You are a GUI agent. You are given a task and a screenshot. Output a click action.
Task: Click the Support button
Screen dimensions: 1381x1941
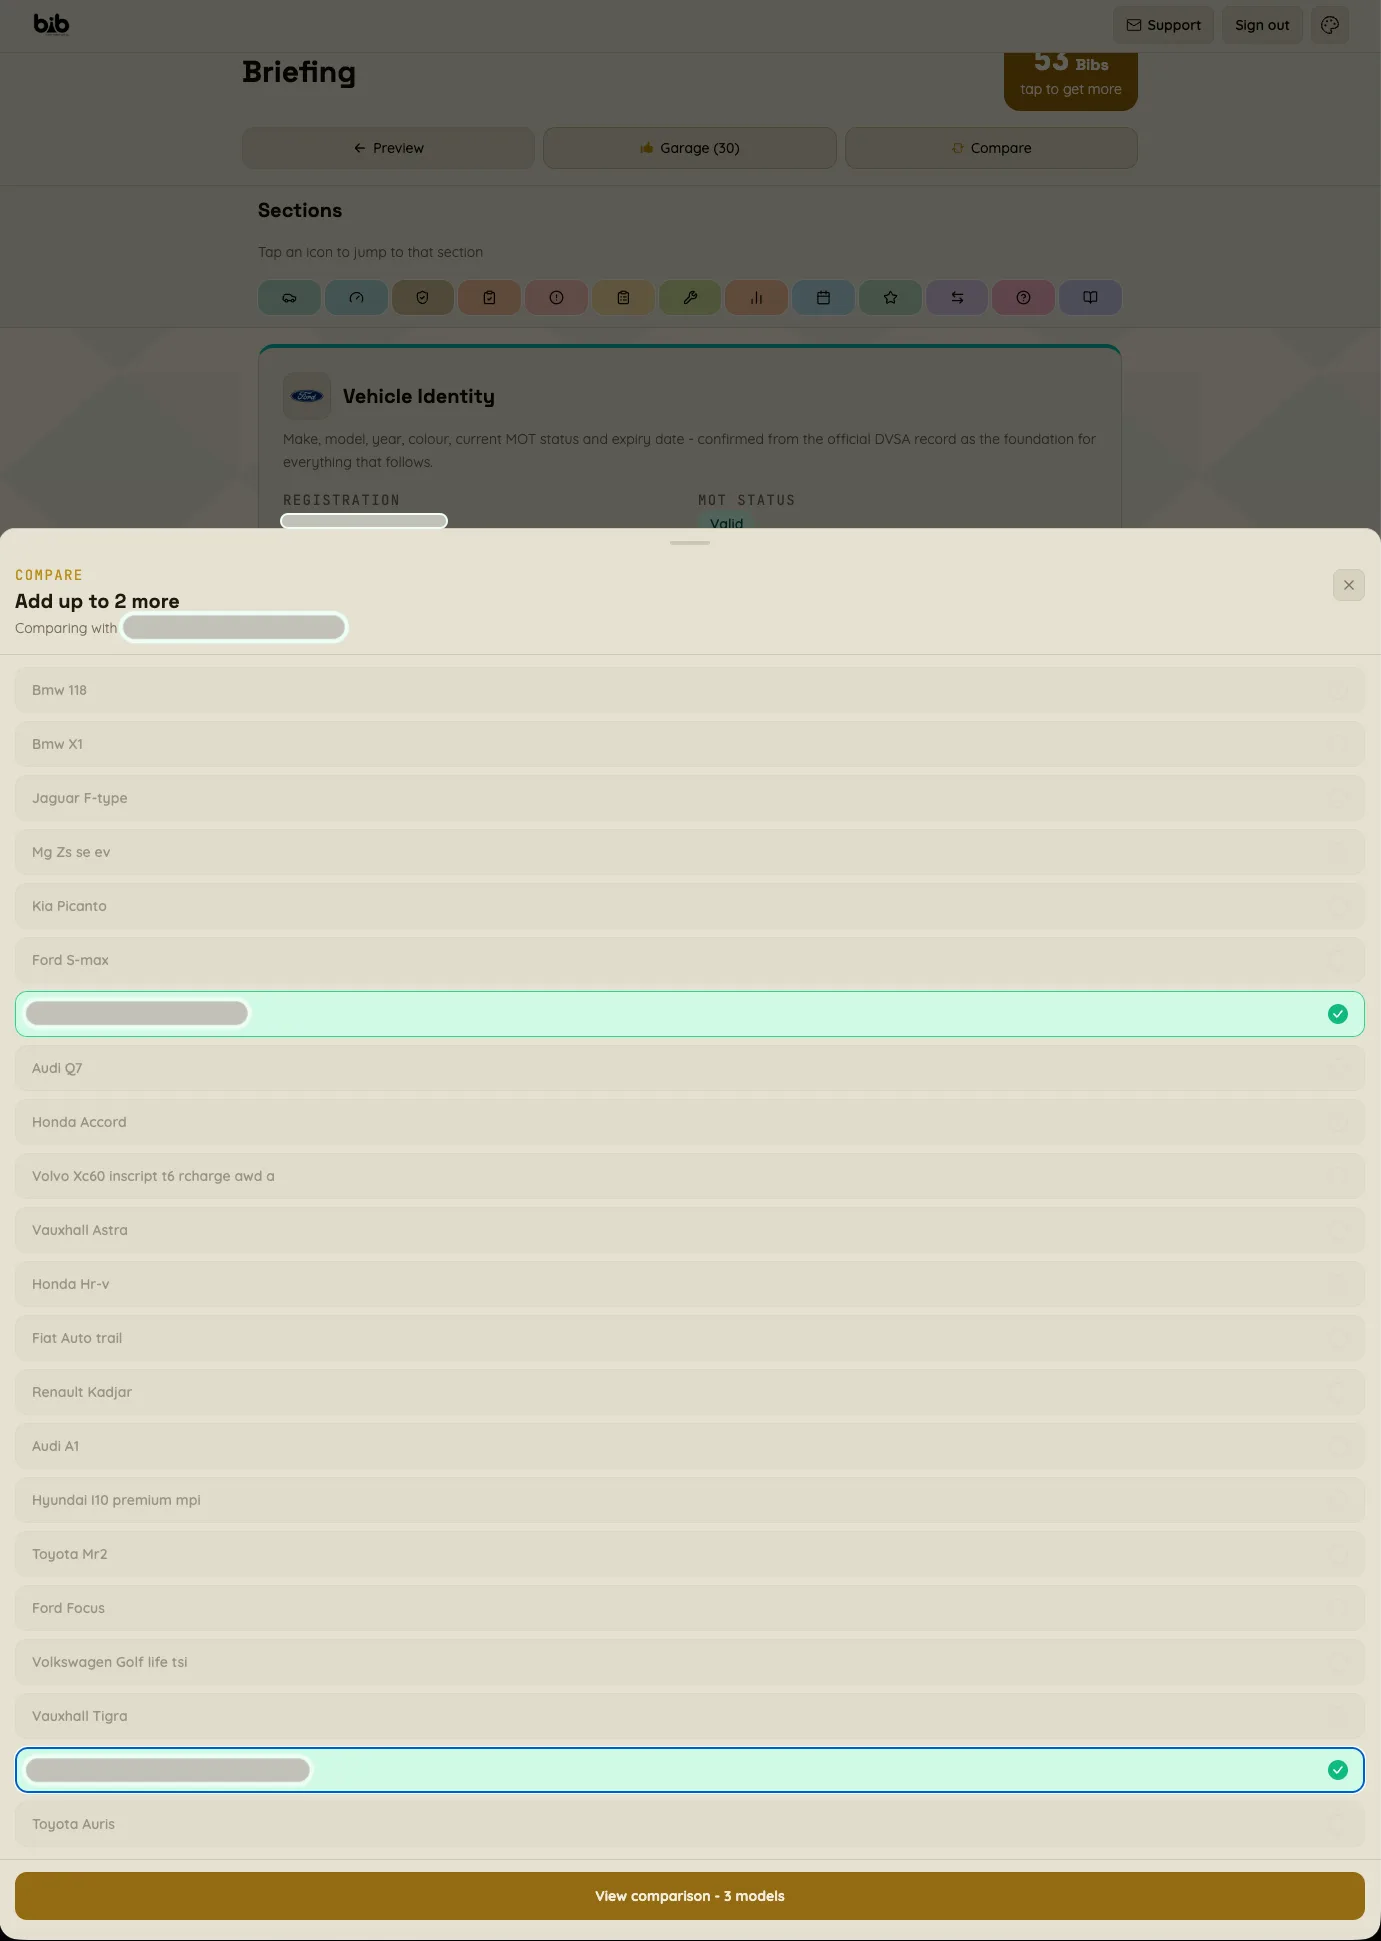[x=1163, y=25]
